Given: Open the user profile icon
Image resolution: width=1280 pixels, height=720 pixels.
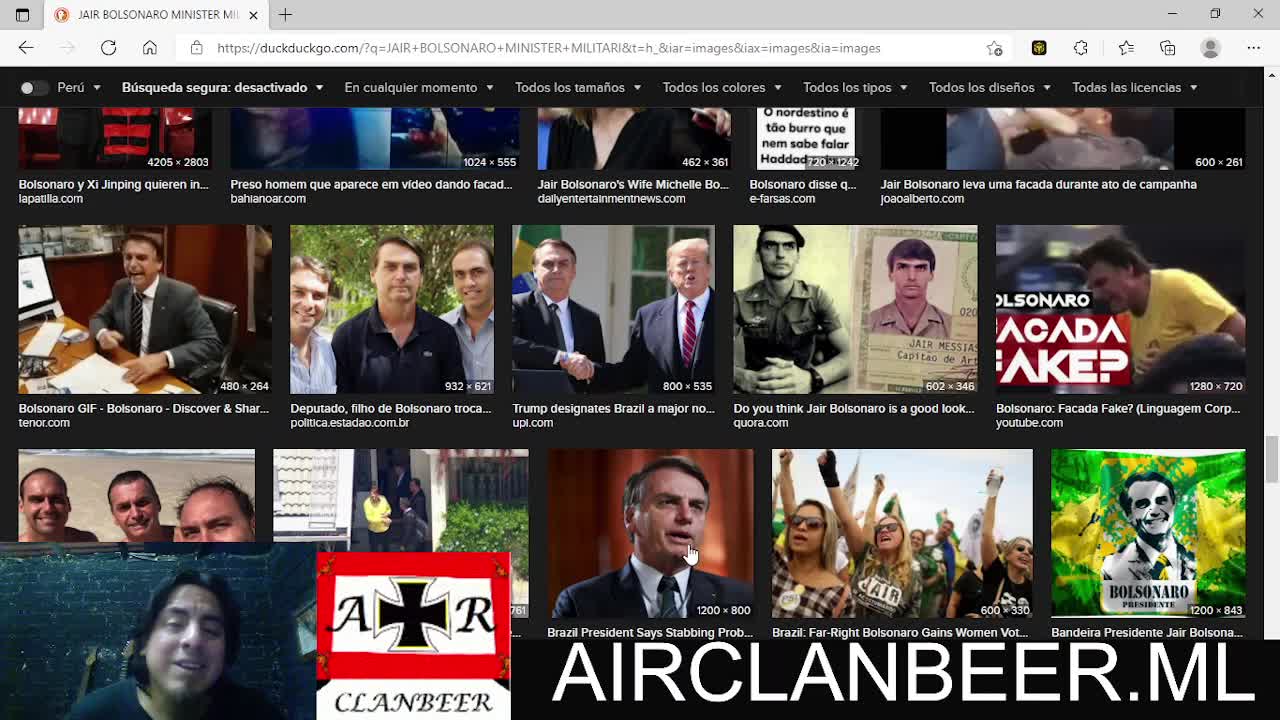Looking at the screenshot, I should pos(1210,48).
